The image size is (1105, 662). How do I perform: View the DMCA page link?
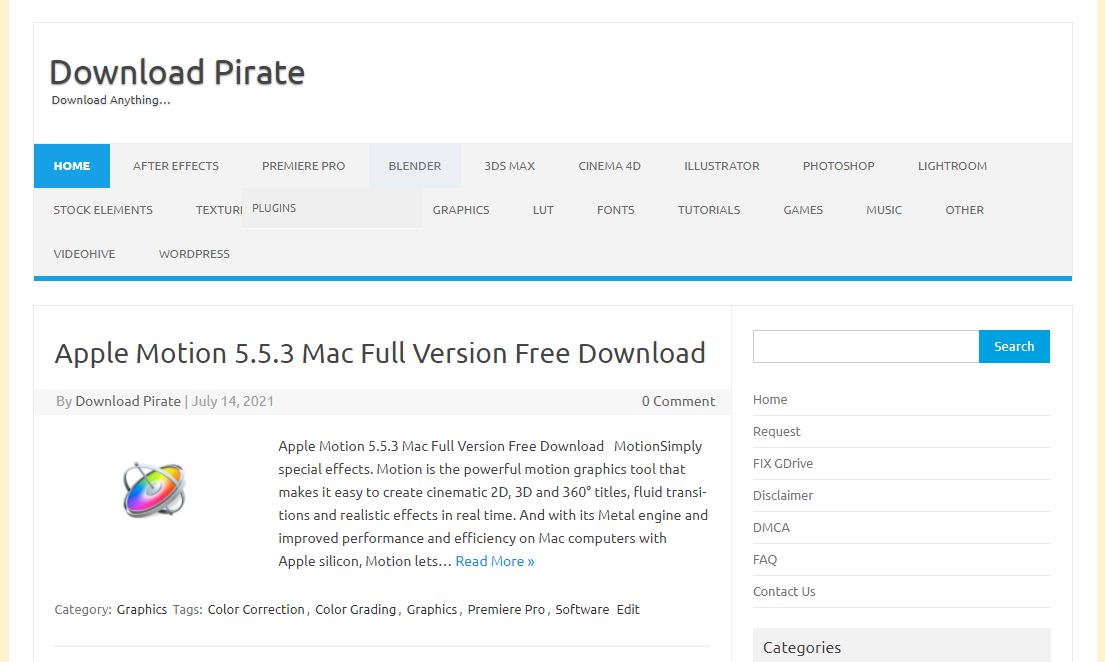click(771, 528)
